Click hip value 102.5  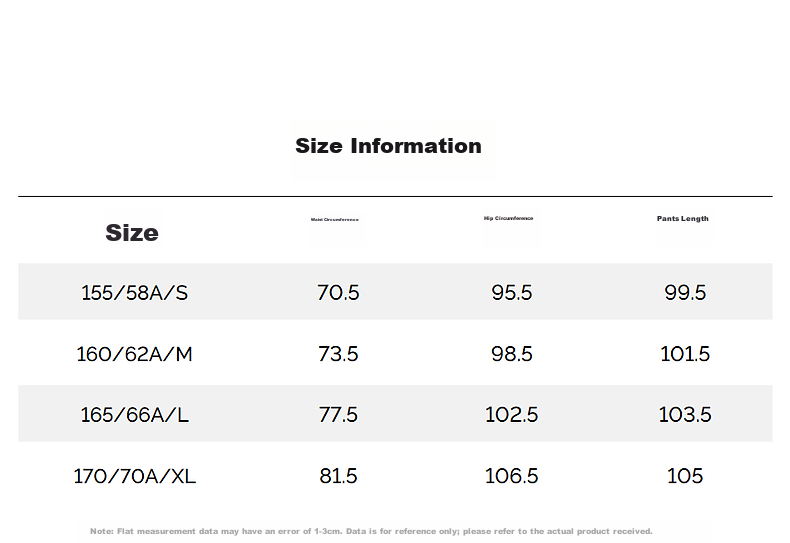[x=512, y=415]
